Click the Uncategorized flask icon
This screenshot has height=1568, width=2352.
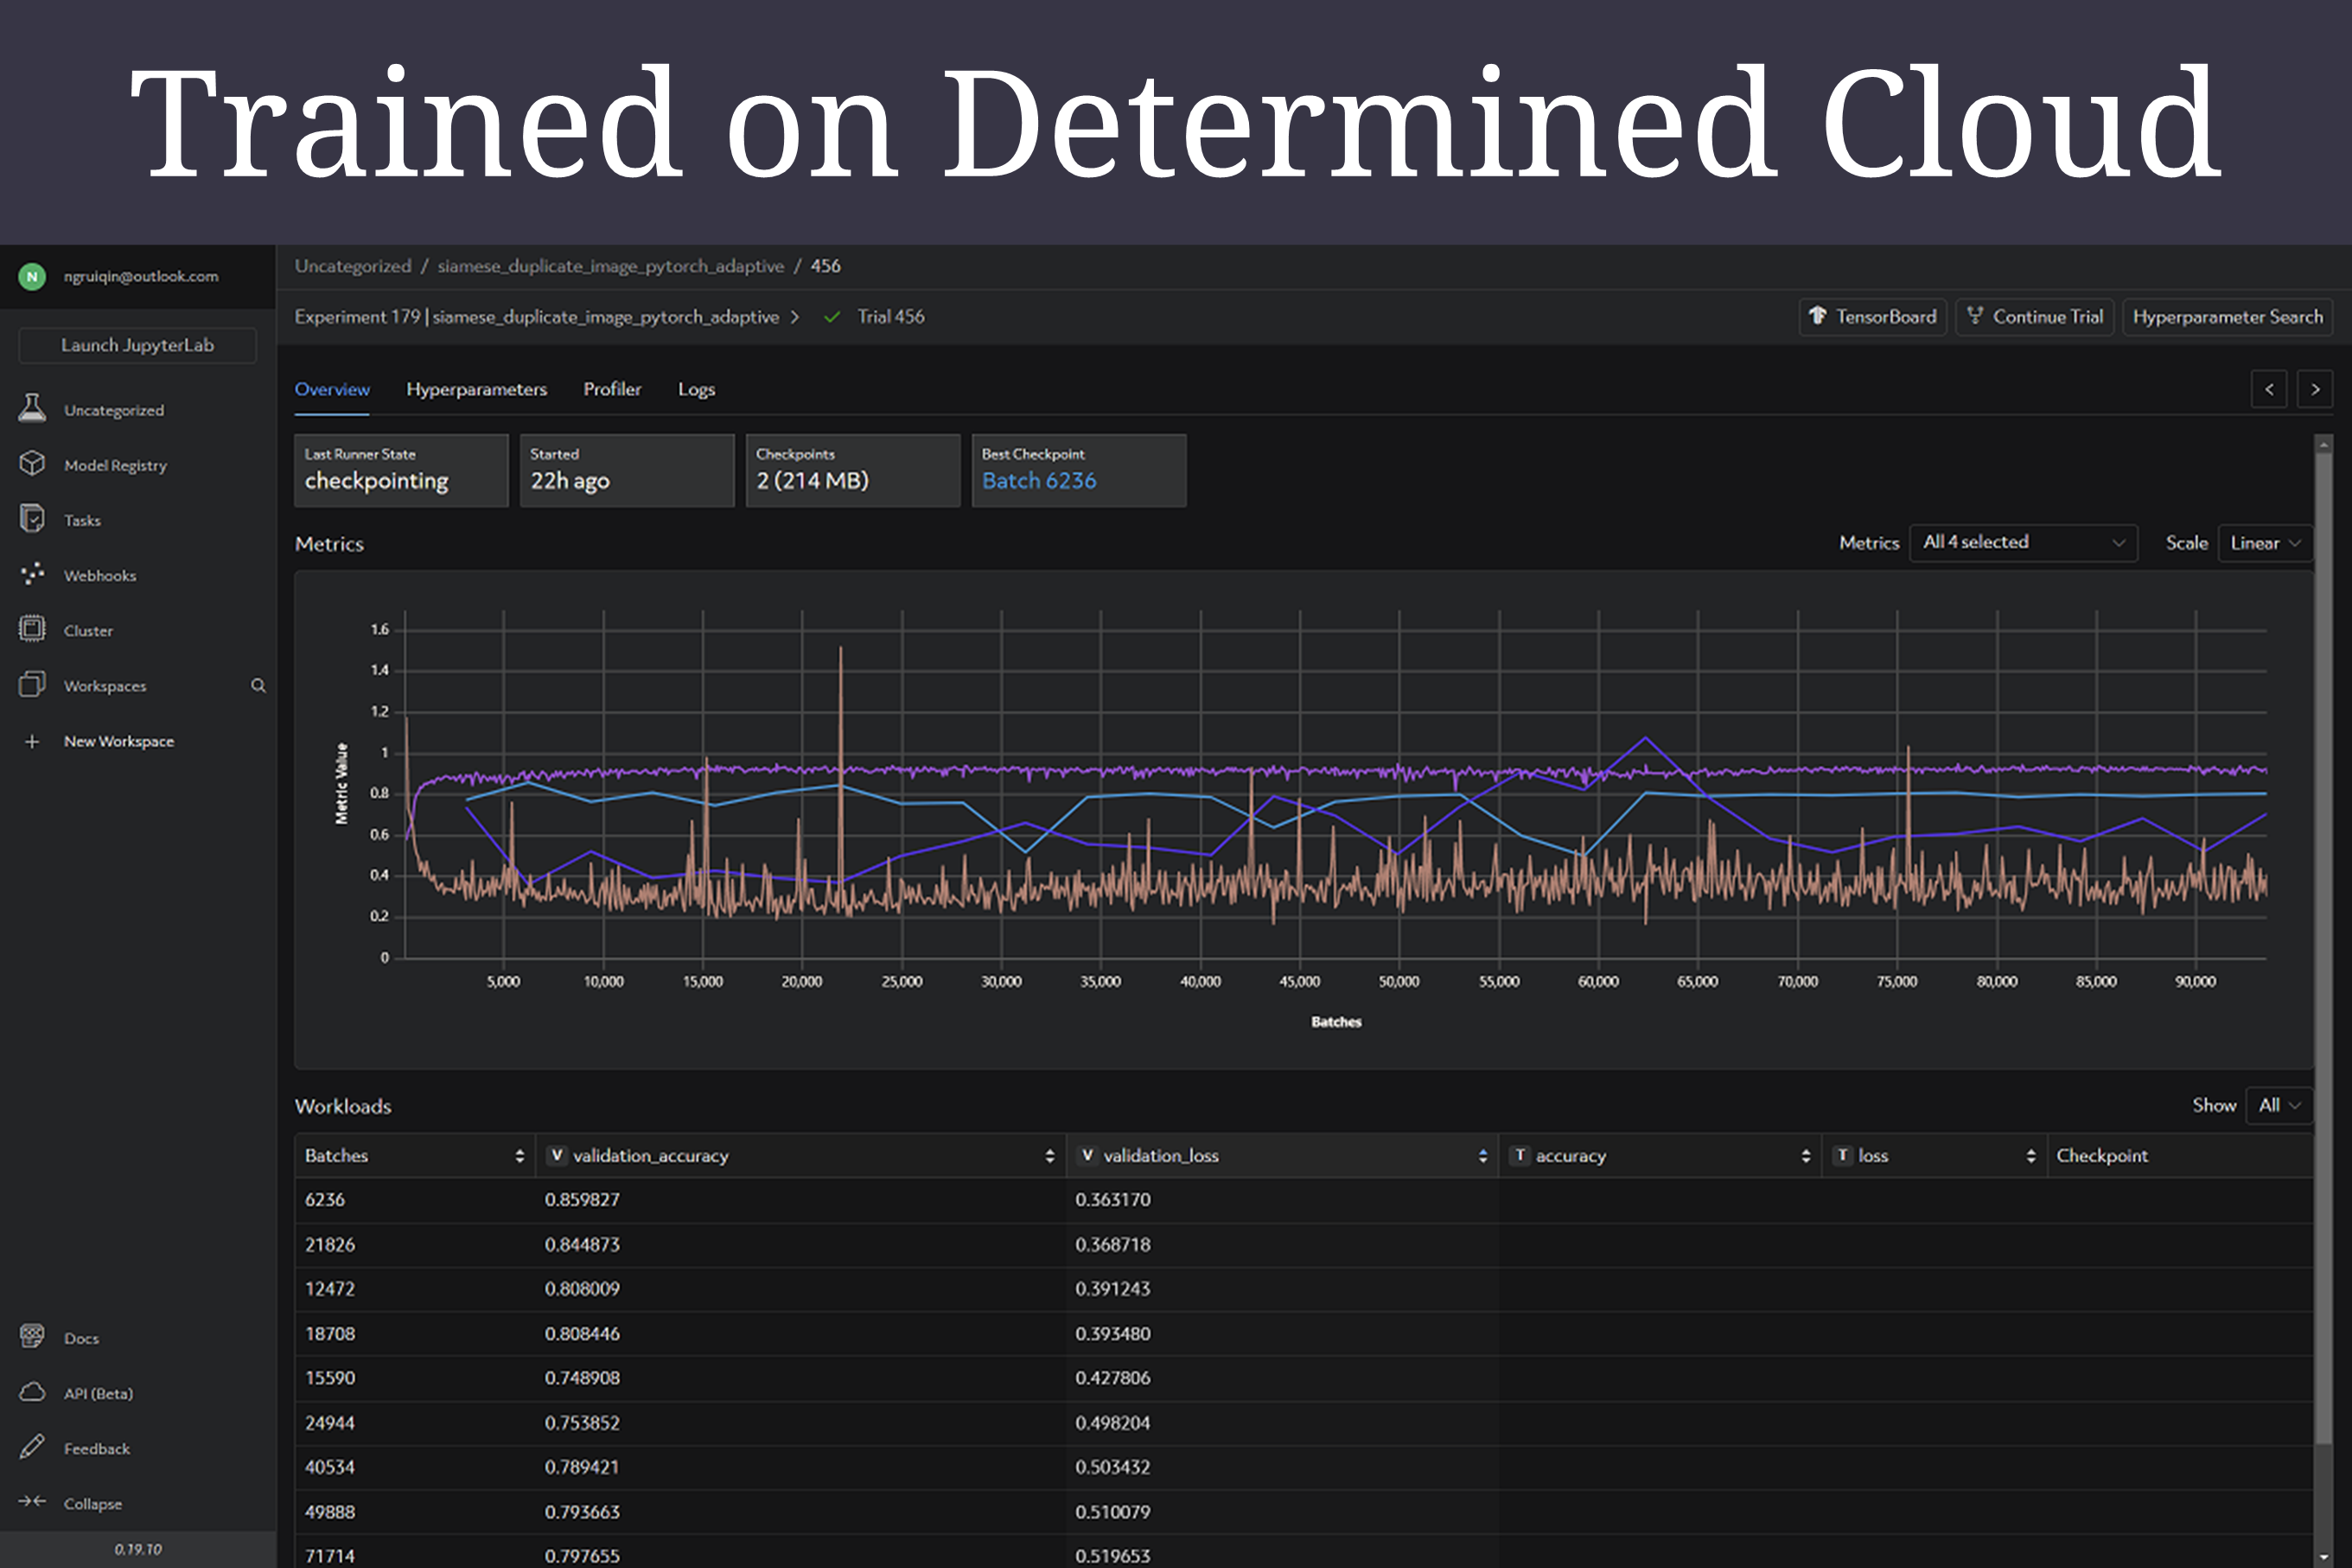(32, 409)
